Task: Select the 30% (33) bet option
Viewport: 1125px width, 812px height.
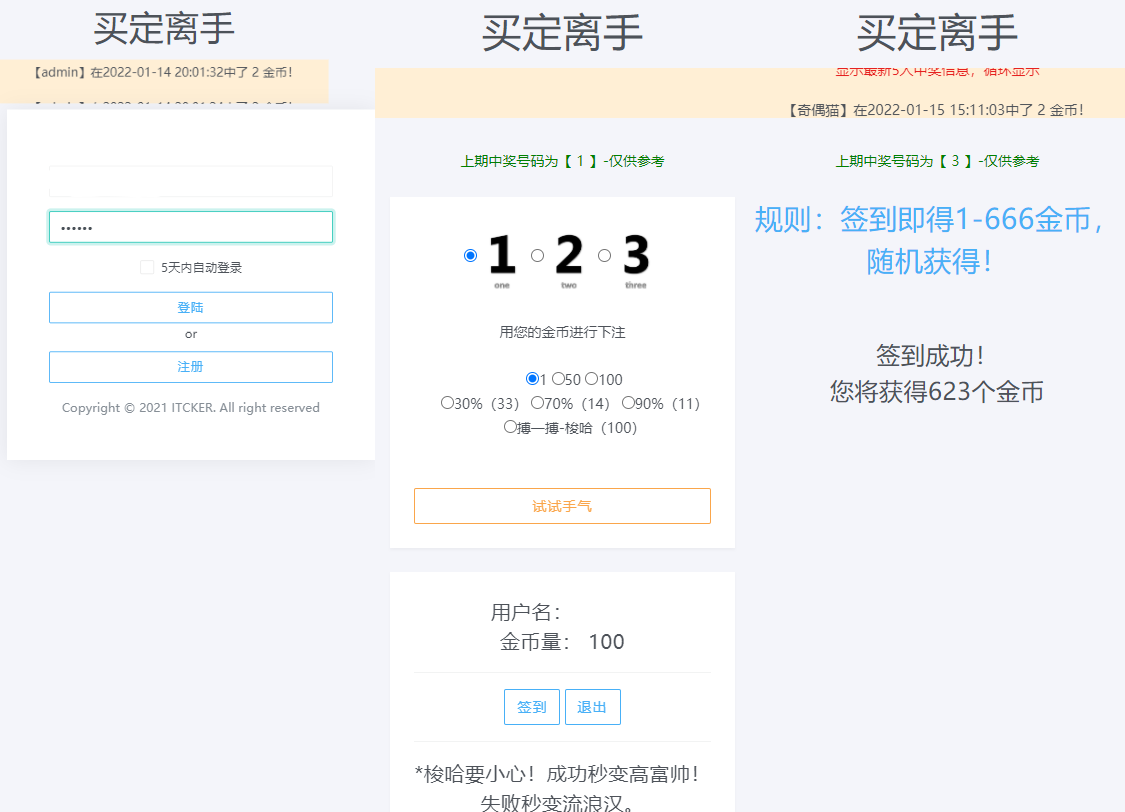Action: point(447,402)
